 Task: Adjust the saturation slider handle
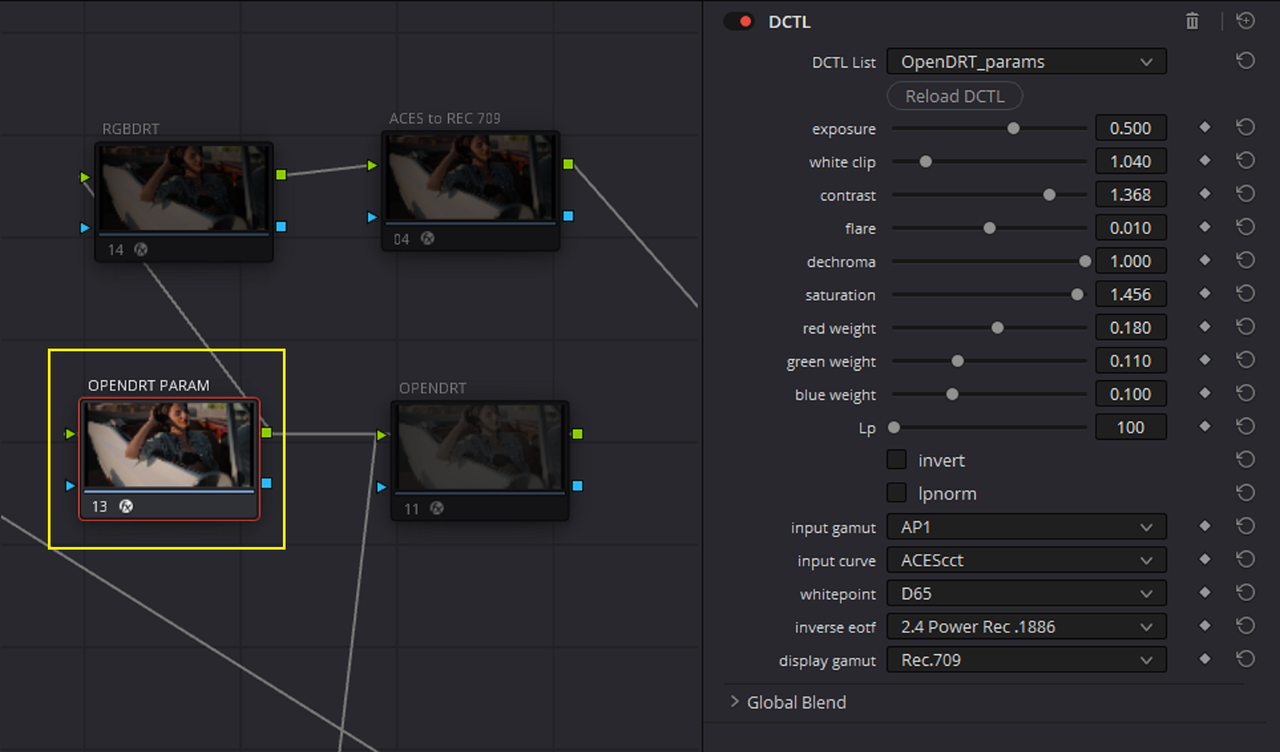click(x=1077, y=294)
